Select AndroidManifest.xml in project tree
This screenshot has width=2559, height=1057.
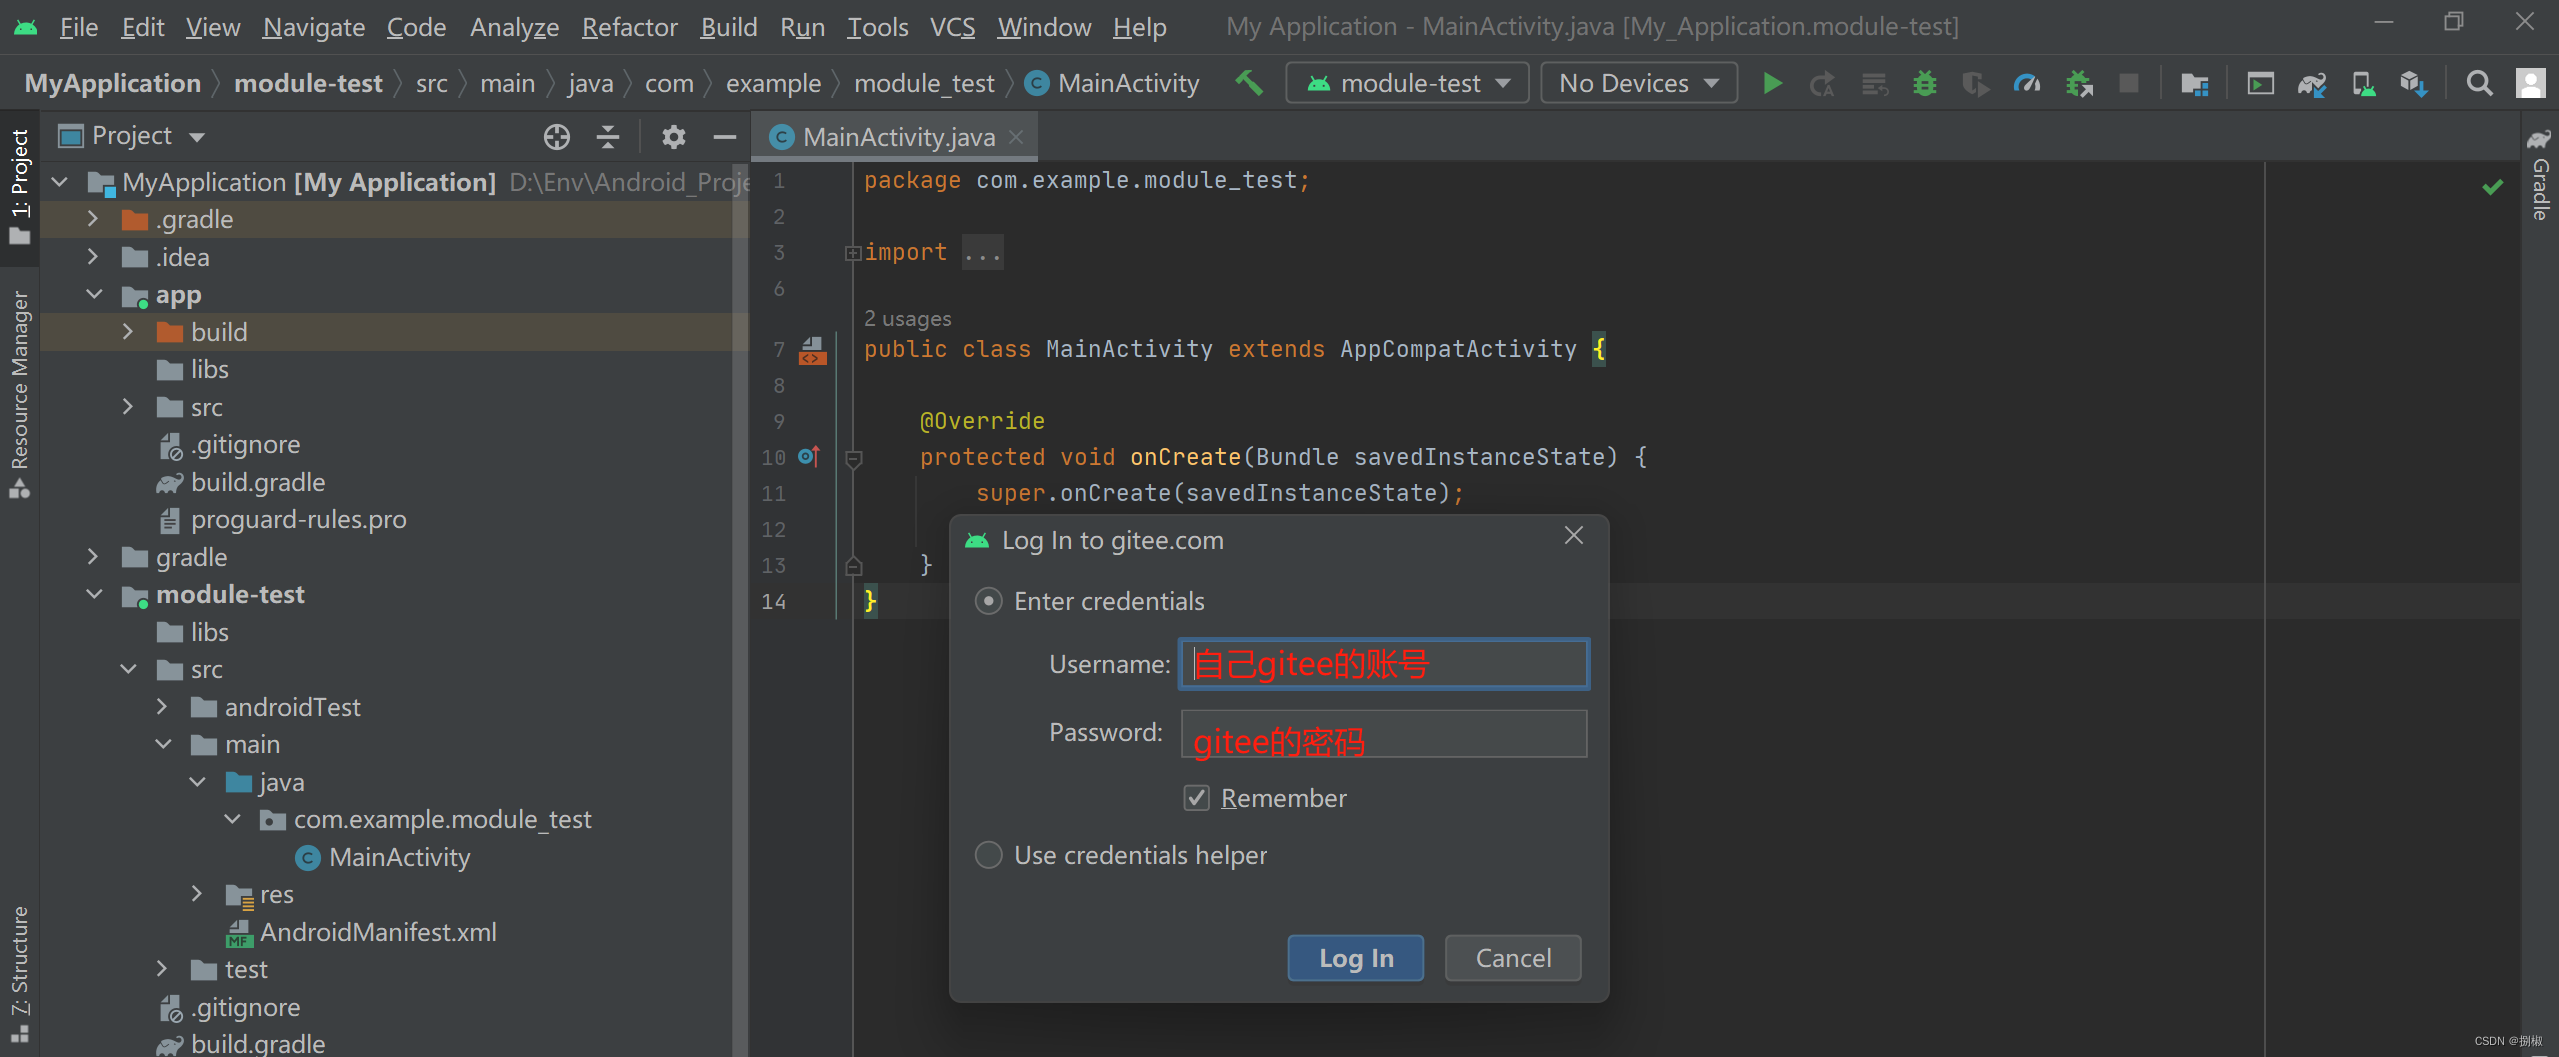378,932
